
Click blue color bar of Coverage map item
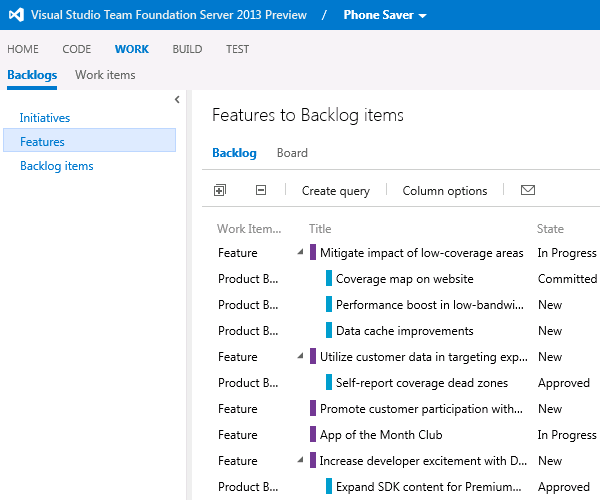tap(329, 279)
